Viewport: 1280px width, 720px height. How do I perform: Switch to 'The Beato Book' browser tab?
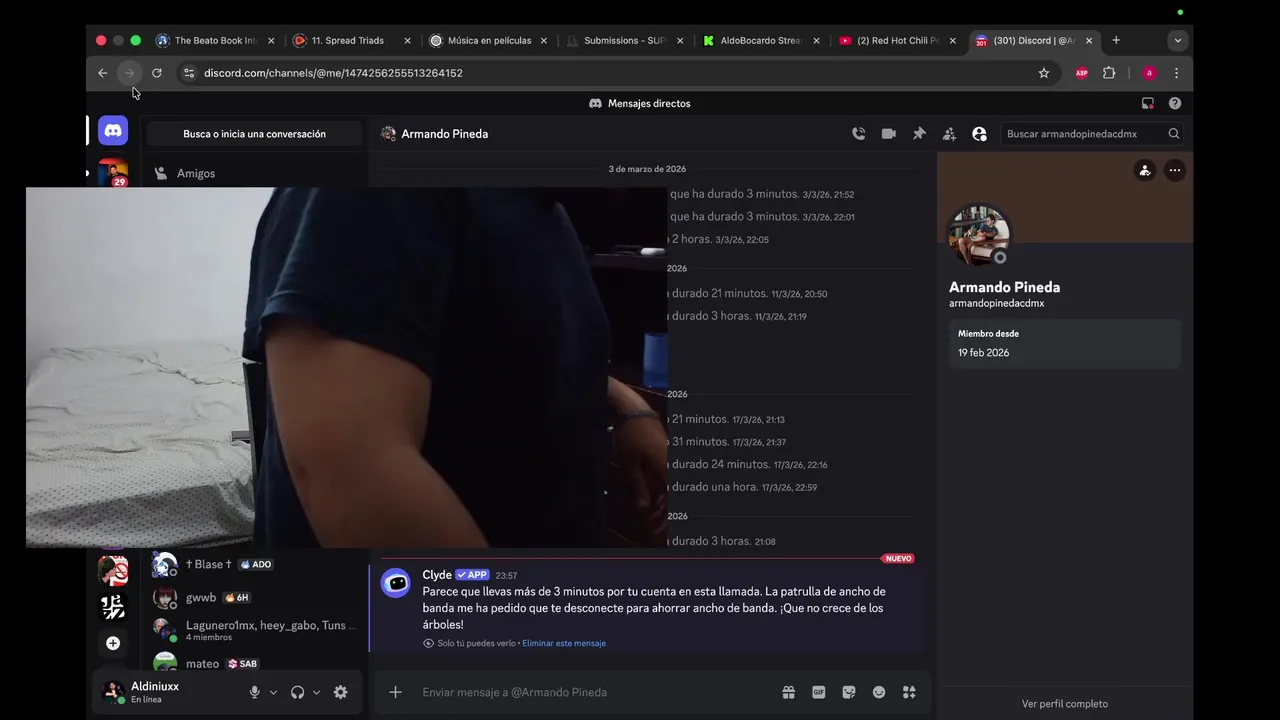(216, 41)
